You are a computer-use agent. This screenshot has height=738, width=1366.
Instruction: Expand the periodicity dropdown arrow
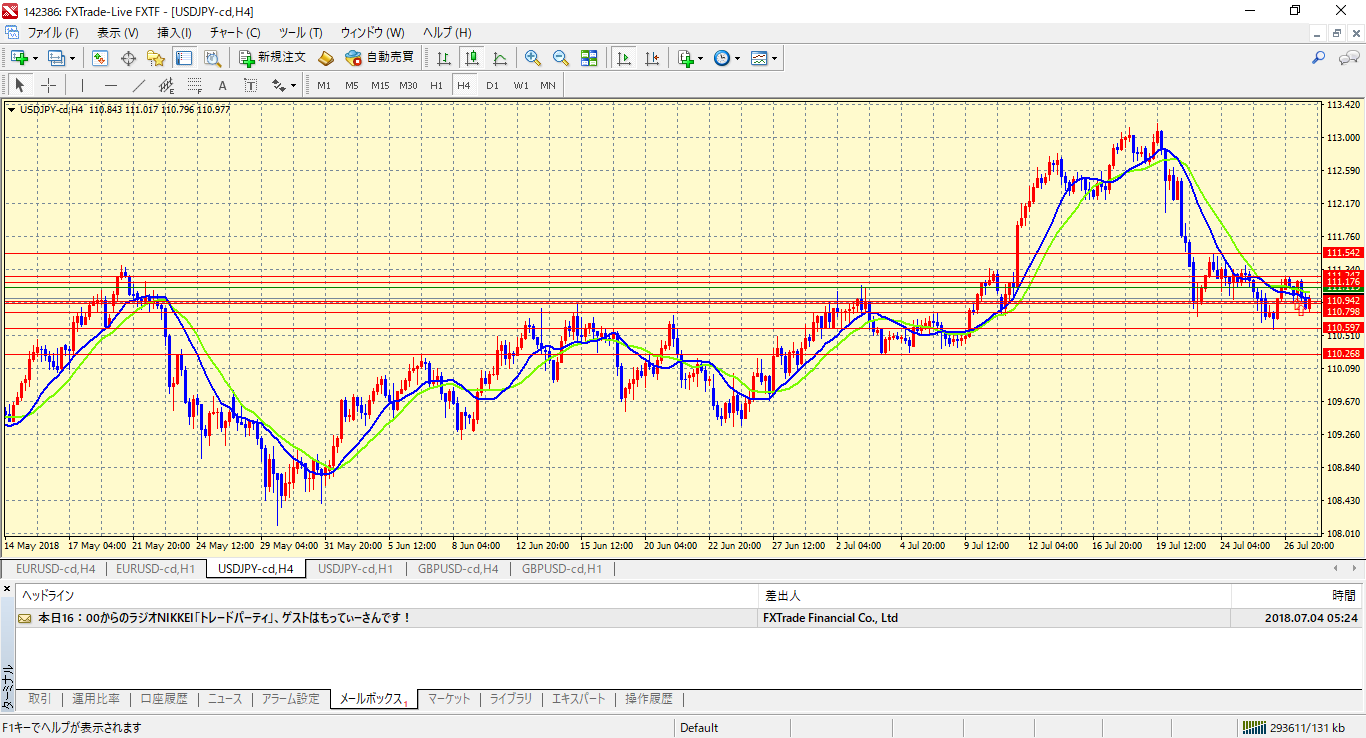(x=738, y=58)
